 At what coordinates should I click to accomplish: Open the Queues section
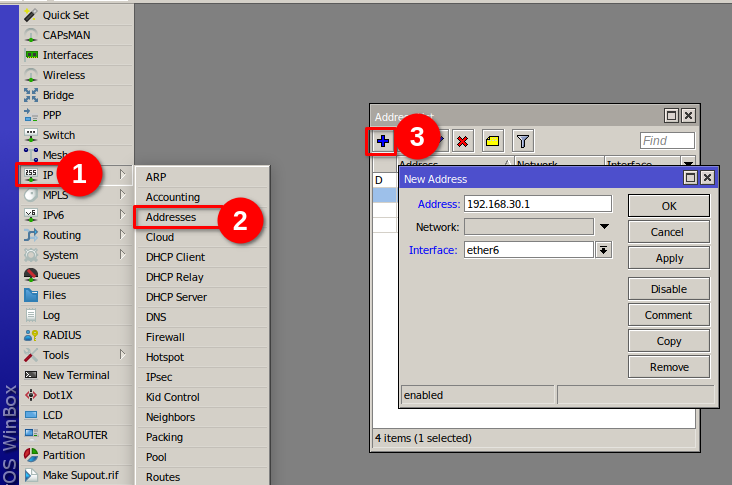[x=61, y=275]
